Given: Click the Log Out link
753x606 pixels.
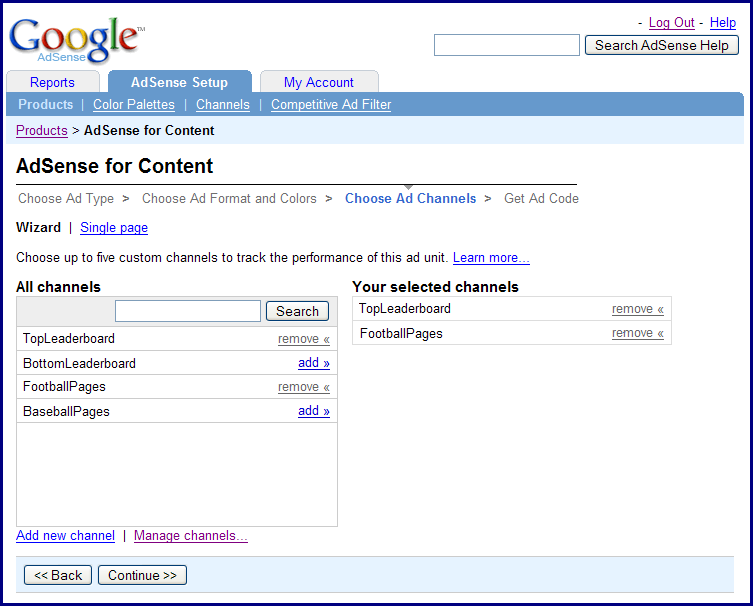Looking at the screenshot, I should click(x=671, y=23).
